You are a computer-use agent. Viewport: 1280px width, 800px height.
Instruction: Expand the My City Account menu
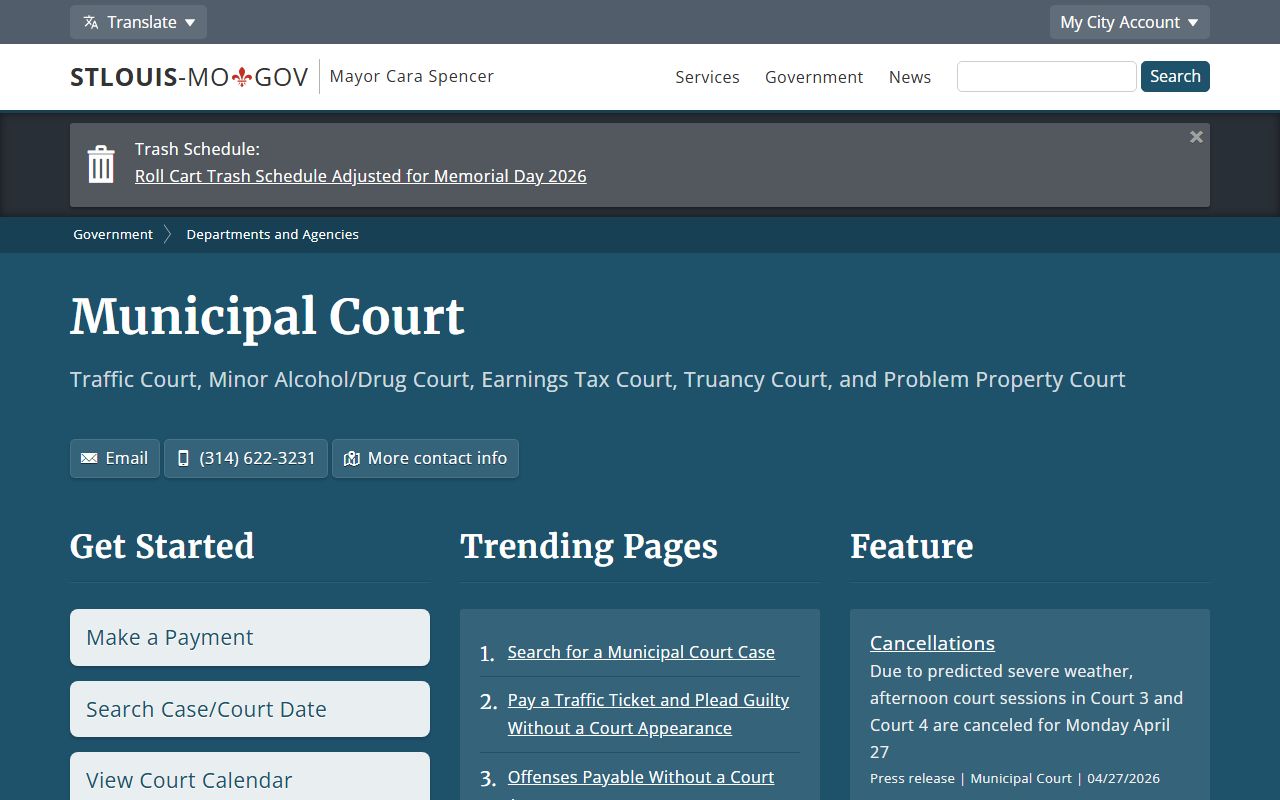(x=1129, y=22)
